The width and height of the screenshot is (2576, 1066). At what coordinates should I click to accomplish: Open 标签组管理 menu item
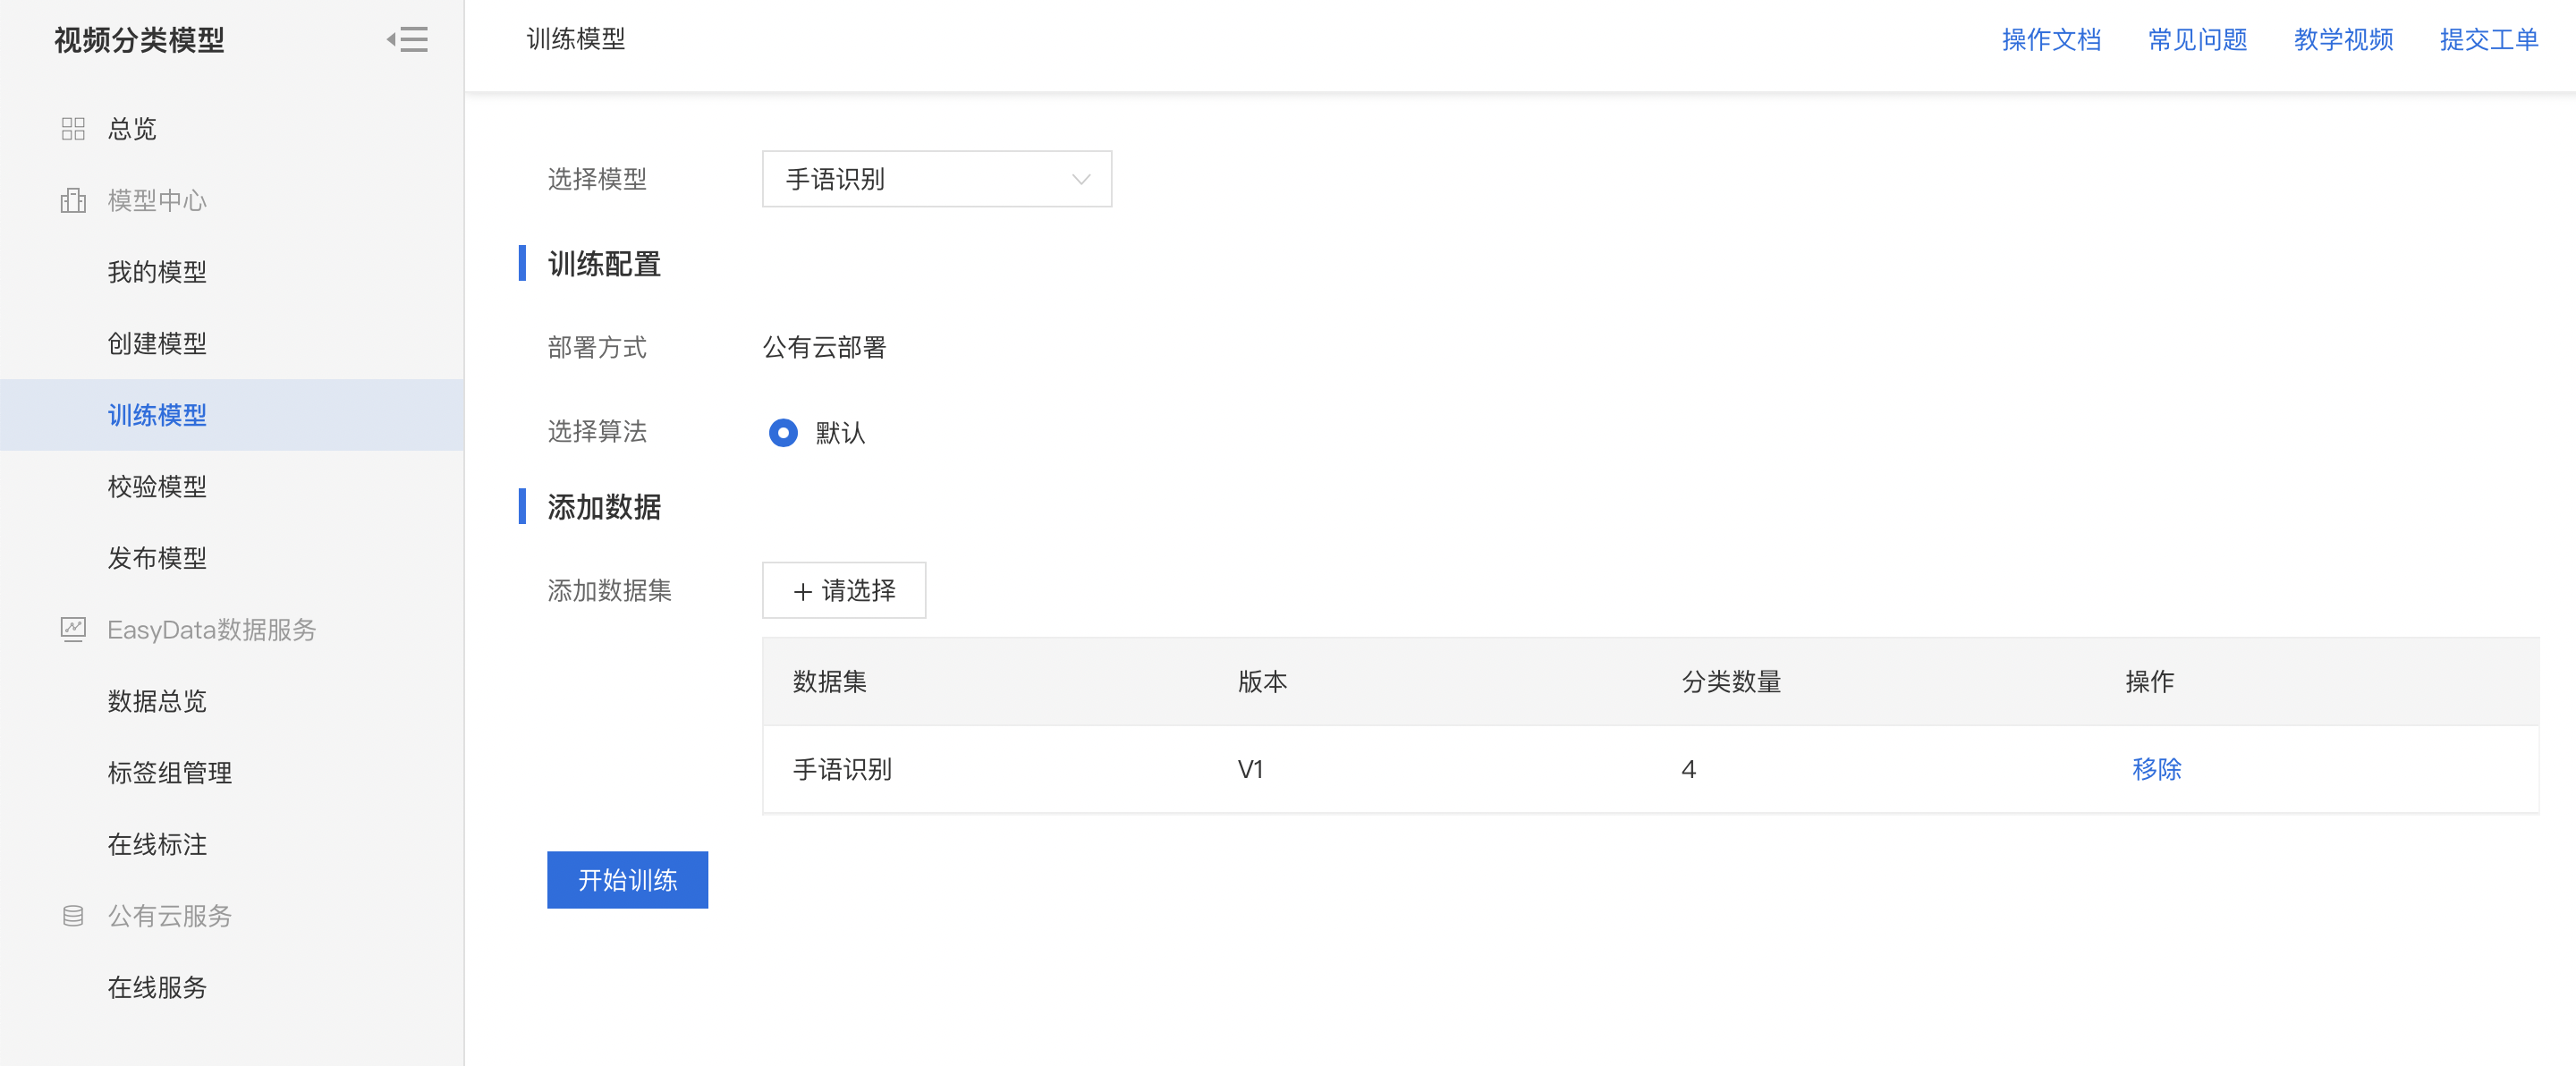[x=170, y=773]
